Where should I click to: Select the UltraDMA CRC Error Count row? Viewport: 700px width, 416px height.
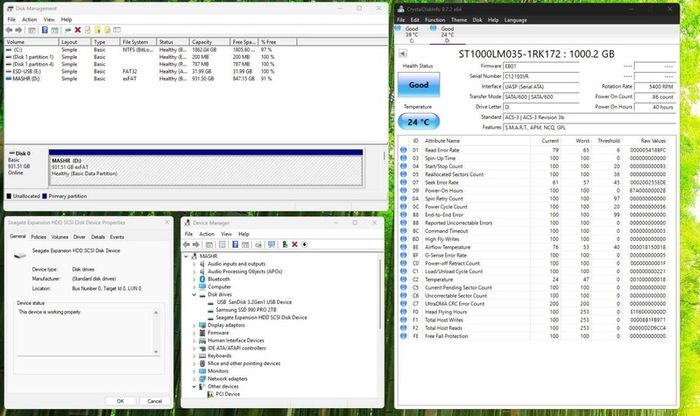534,304
